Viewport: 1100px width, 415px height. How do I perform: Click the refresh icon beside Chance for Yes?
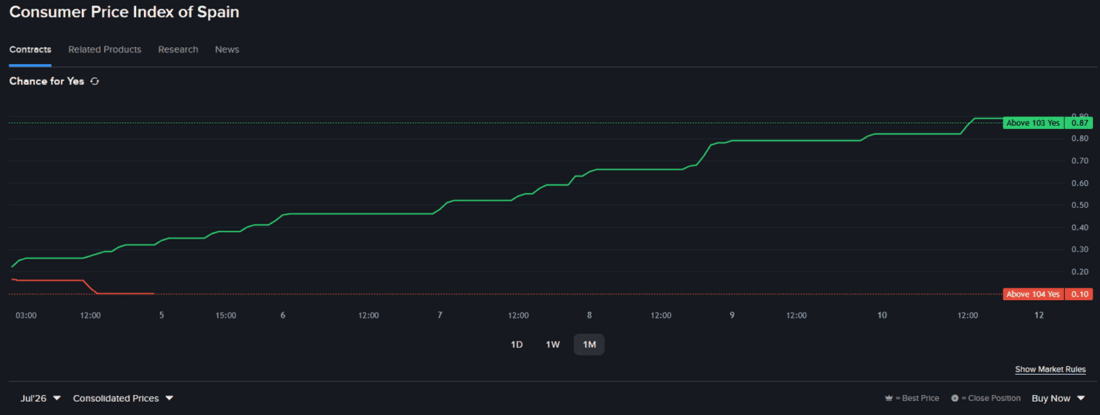click(x=95, y=81)
